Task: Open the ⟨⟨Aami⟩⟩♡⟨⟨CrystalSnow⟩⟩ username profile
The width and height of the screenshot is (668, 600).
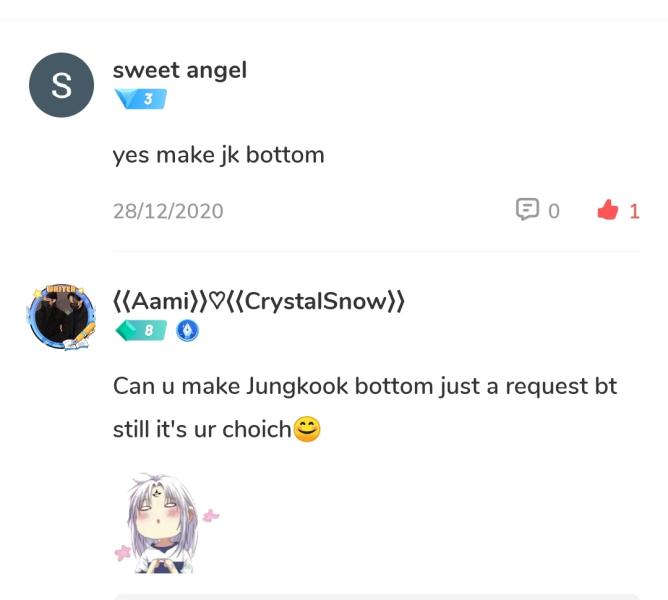Action: coord(258,301)
